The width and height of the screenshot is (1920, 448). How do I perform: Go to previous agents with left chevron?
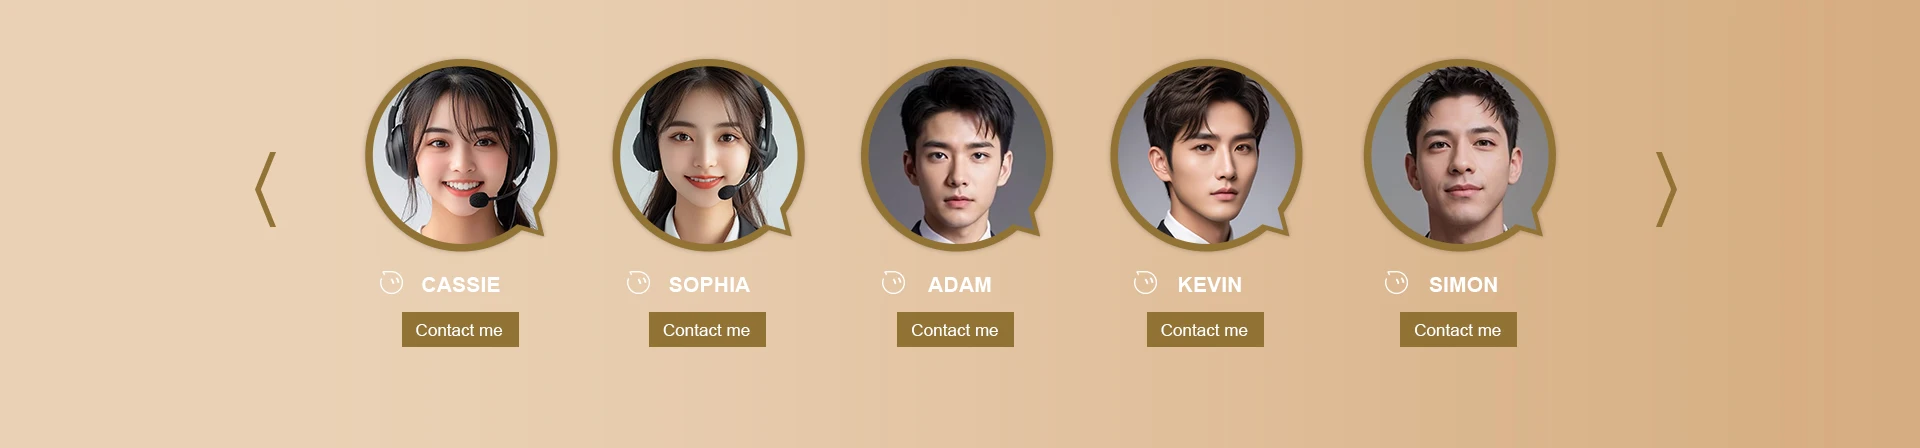tap(265, 189)
